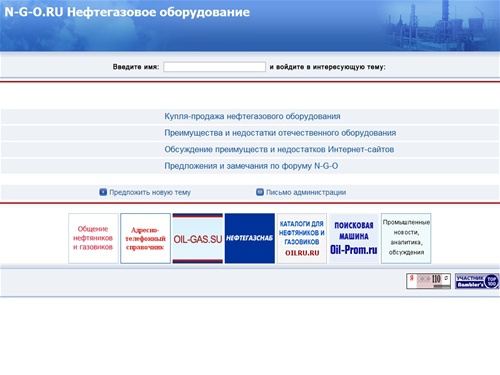500x375 pixels.
Task: Open the Нефтегазснаб blue banner
Action: point(250,238)
